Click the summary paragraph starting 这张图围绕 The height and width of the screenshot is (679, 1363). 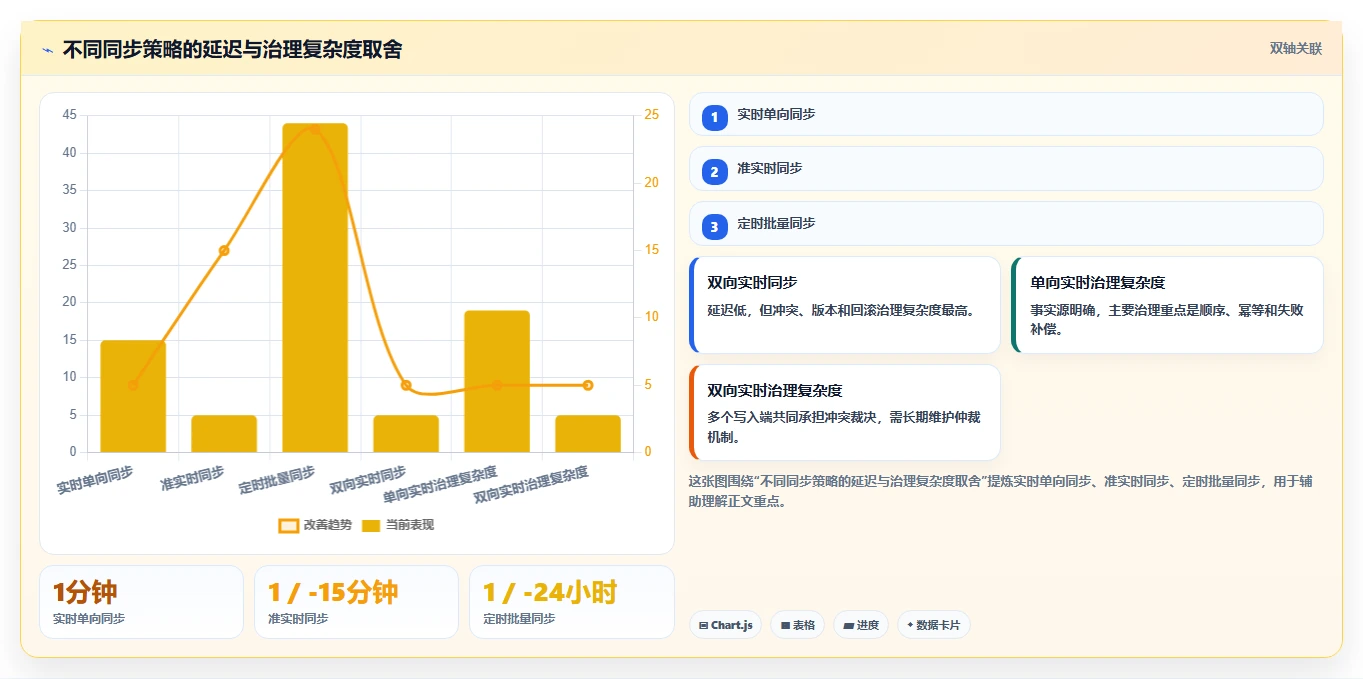tap(1000, 491)
